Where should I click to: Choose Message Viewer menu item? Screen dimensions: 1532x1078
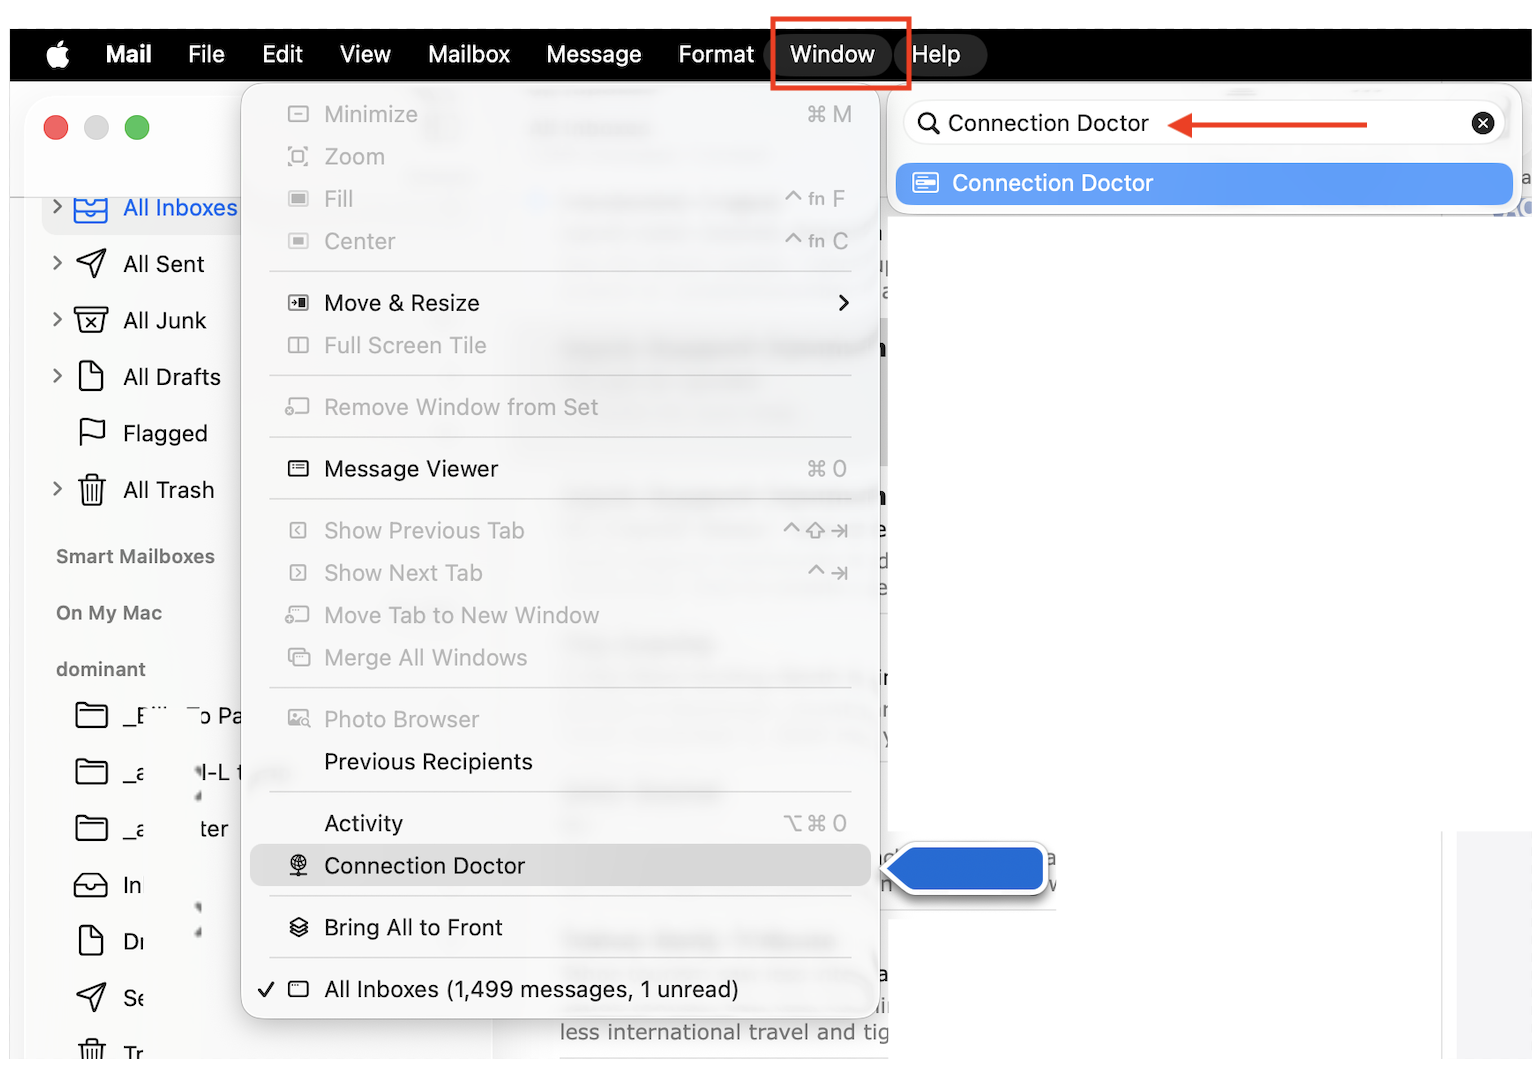560,468
